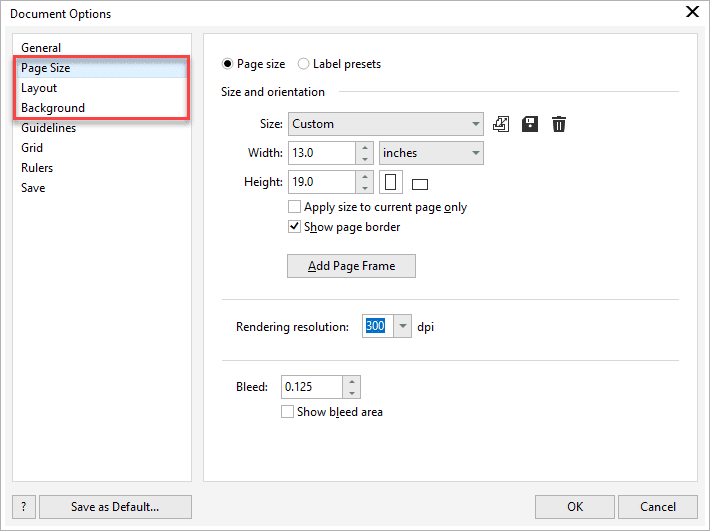The width and height of the screenshot is (710, 531).
Task: Enable Apply size to current page only
Action: click(x=294, y=207)
